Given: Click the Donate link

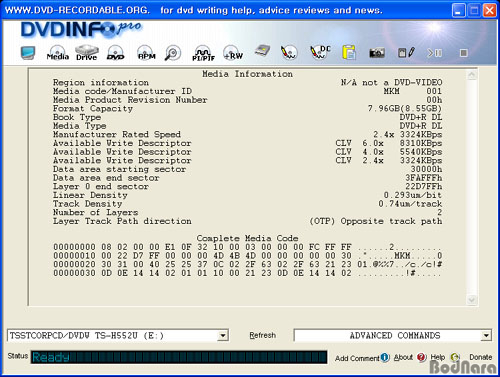Looking at the screenshot, I should point(481,357).
